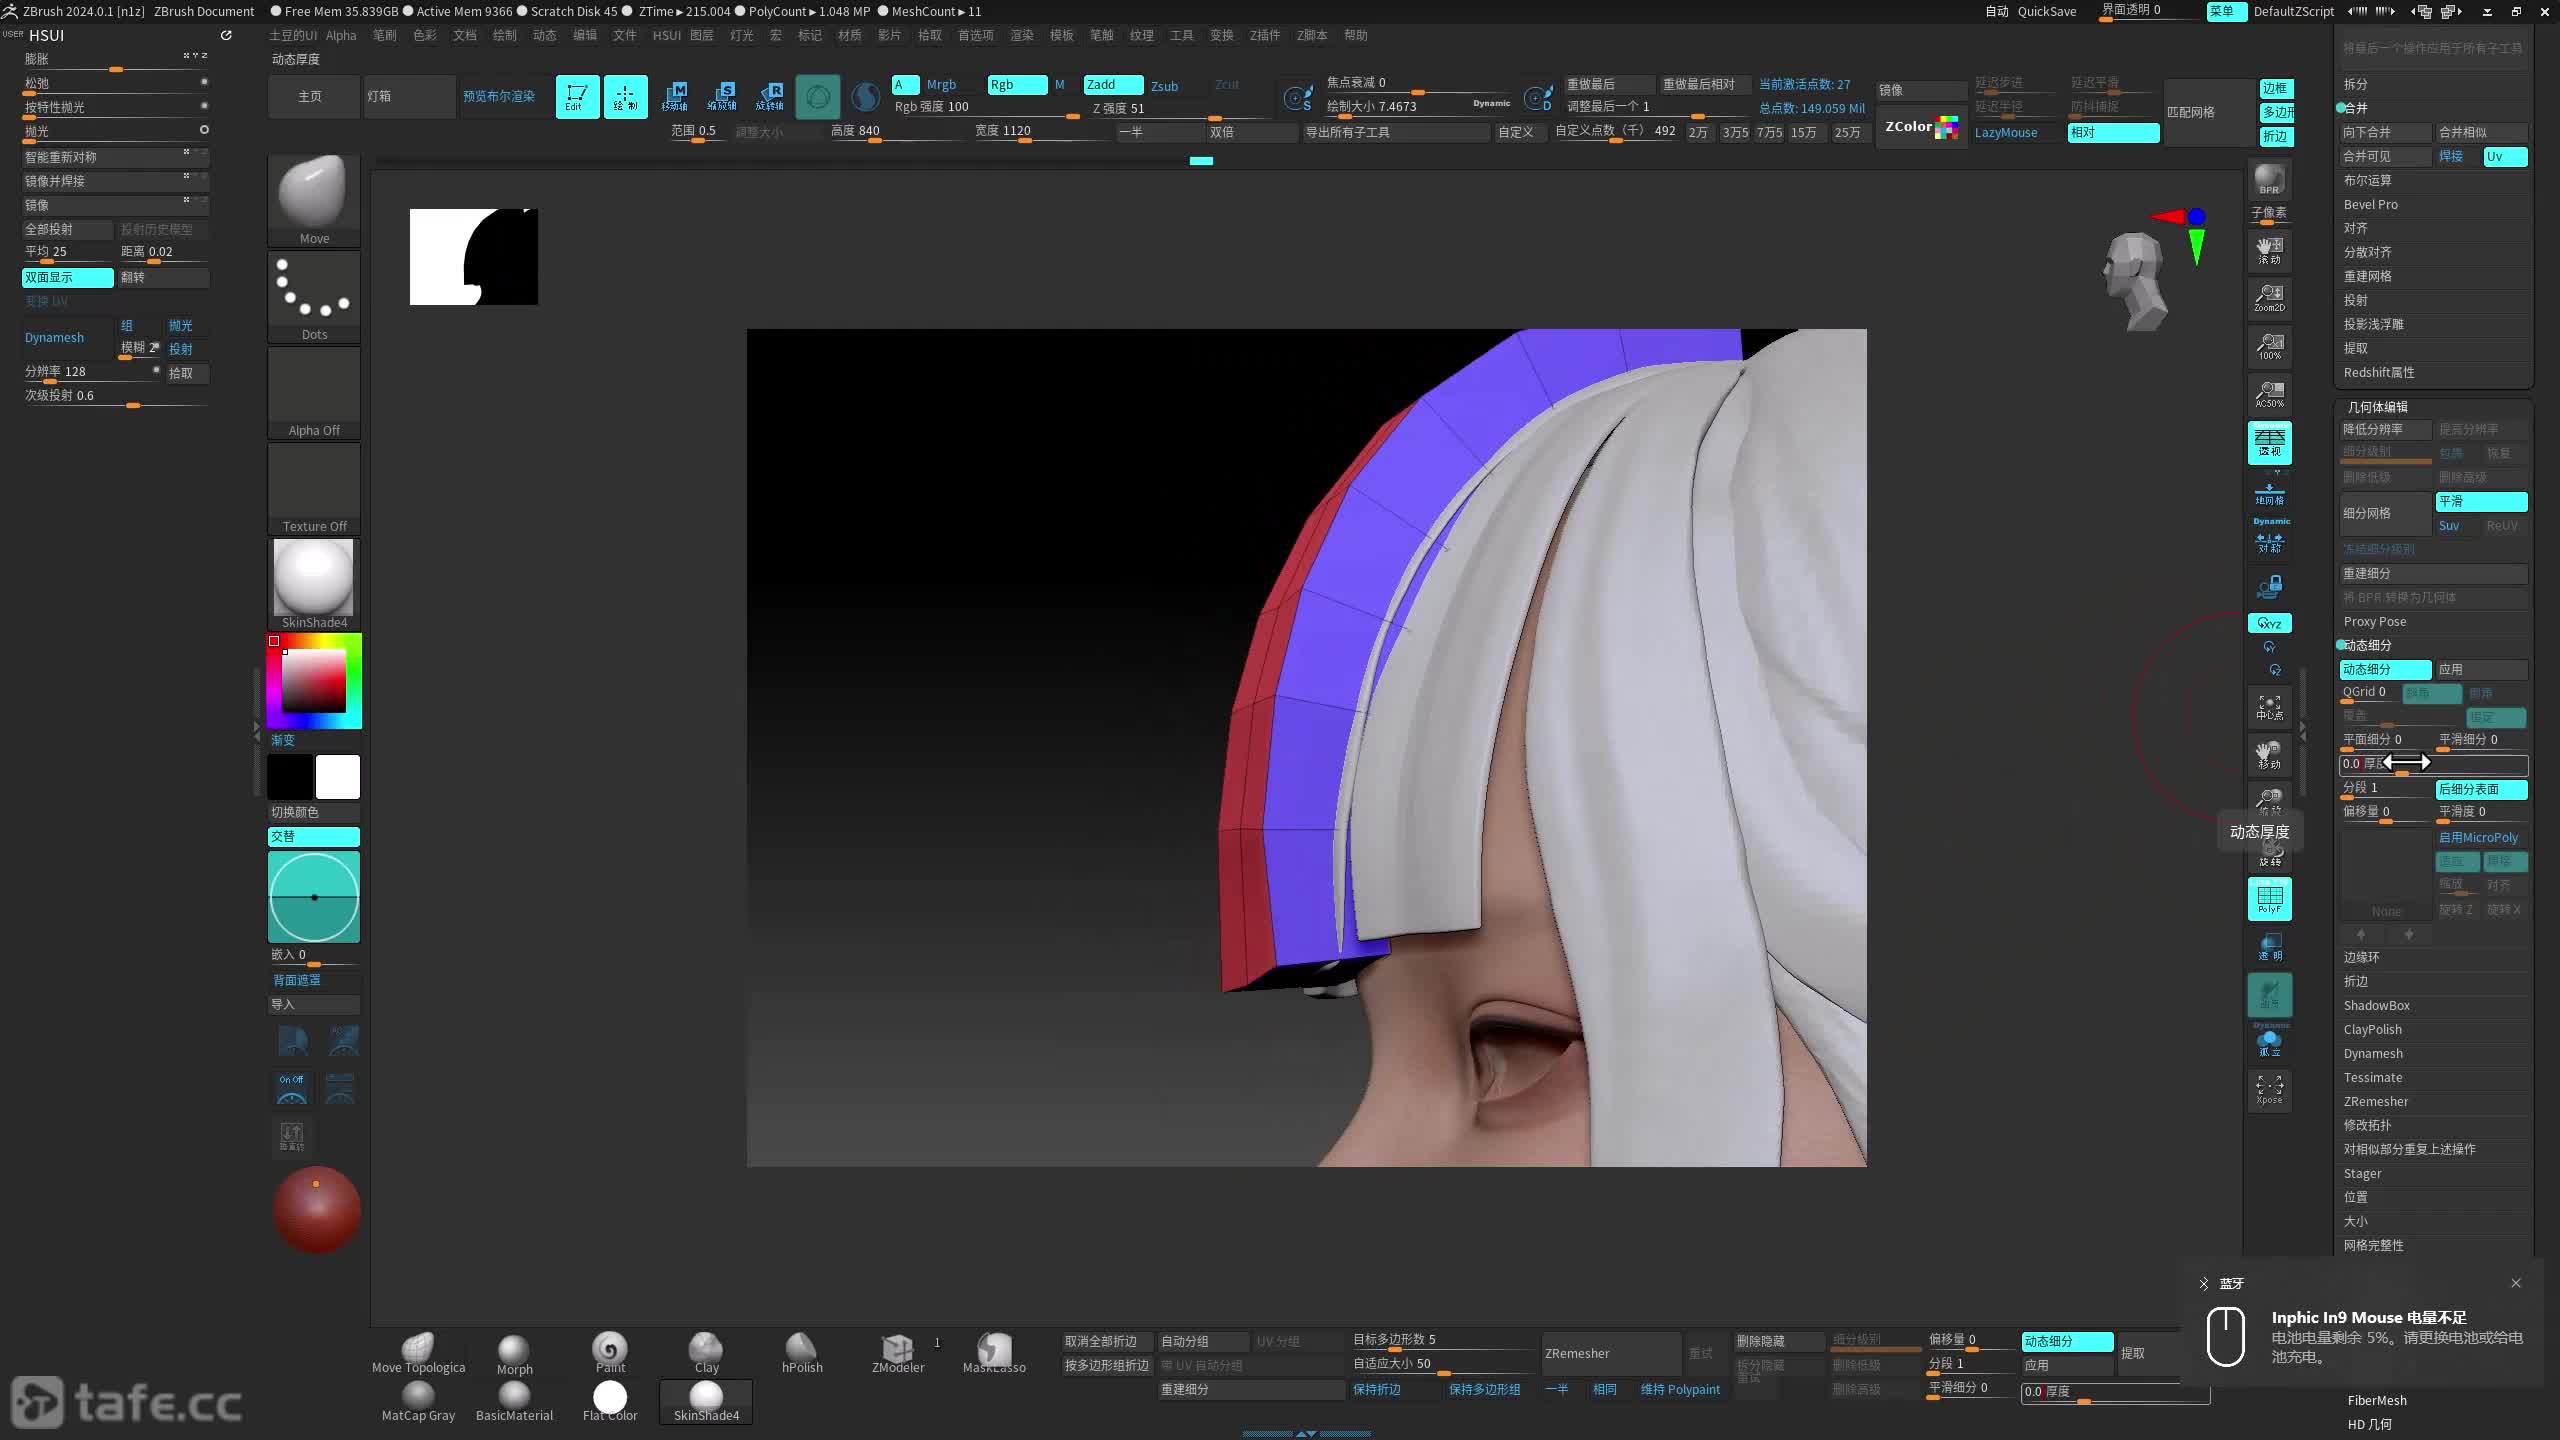Click the center point (中心点) icon
2560x1440 pixels.
[x=2269, y=707]
